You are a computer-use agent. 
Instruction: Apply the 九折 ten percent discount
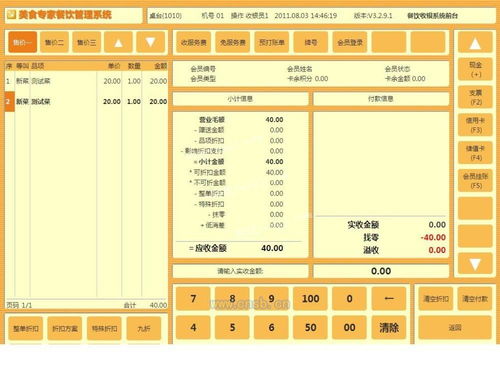(144, 329)
